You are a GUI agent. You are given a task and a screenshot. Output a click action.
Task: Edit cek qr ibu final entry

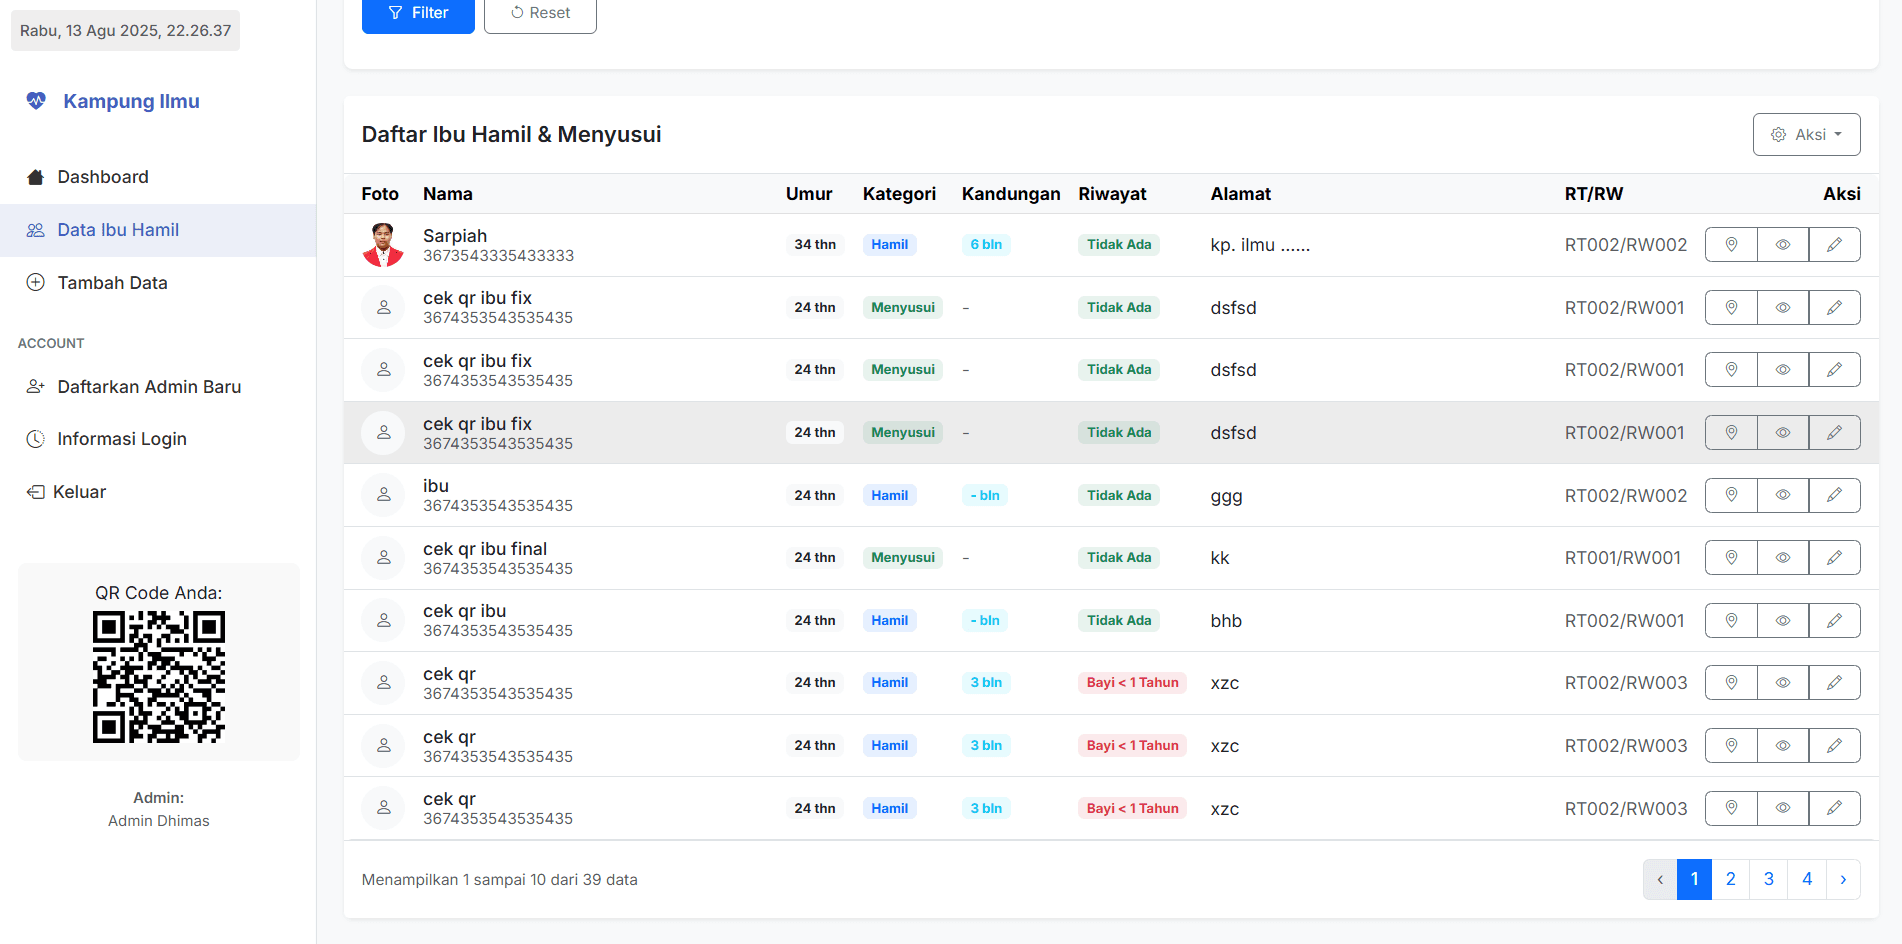pos(1835,558)
